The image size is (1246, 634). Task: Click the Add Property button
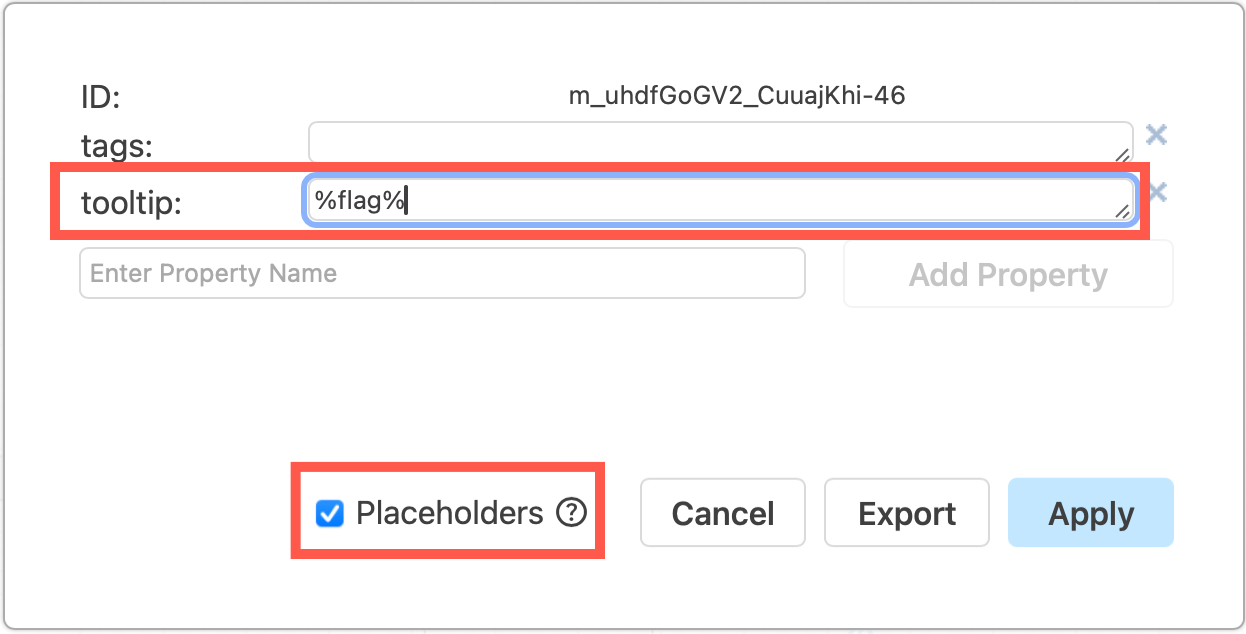tap(1007, 274)
